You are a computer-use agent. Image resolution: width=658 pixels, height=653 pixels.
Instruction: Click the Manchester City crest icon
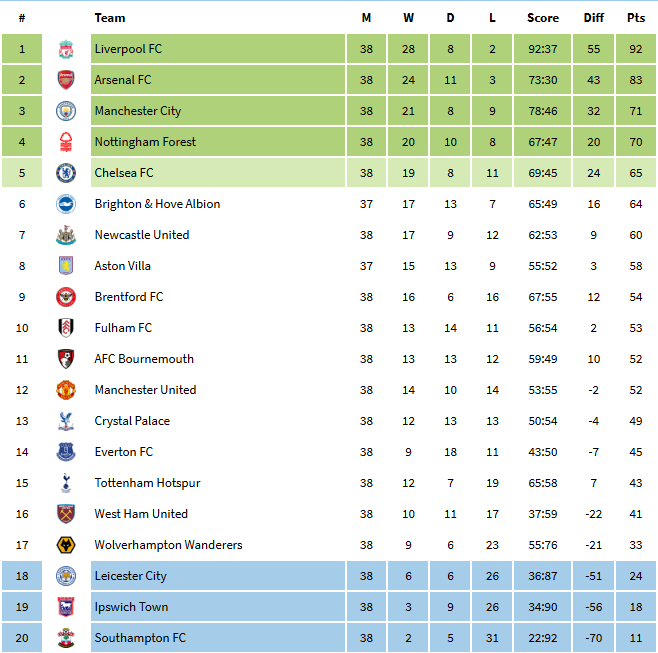[x=66, y=111]
